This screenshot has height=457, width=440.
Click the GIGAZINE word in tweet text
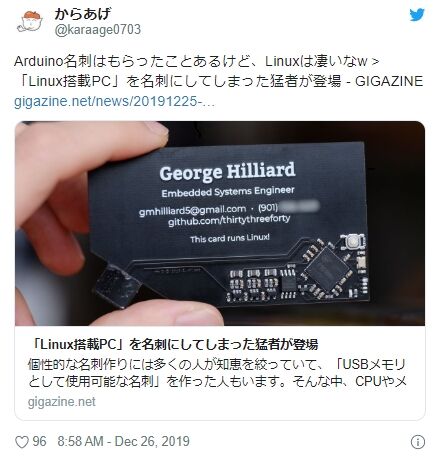click(389, 81)
